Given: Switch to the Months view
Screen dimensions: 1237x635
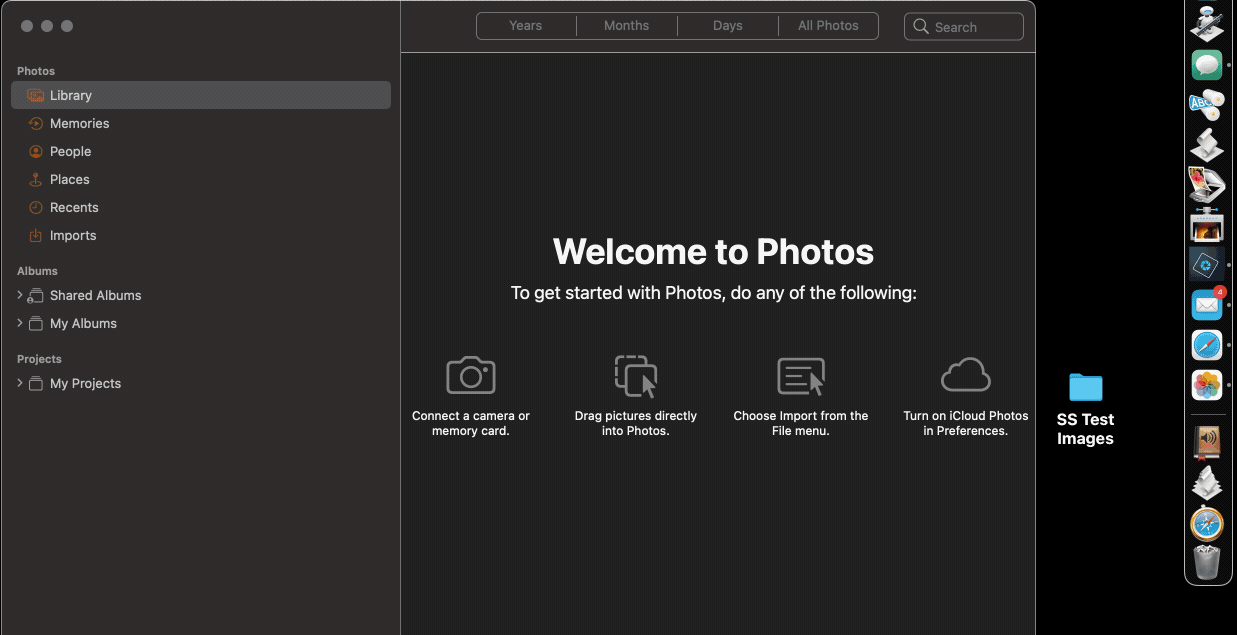Looking at the screenshot, I should (627, 26).
